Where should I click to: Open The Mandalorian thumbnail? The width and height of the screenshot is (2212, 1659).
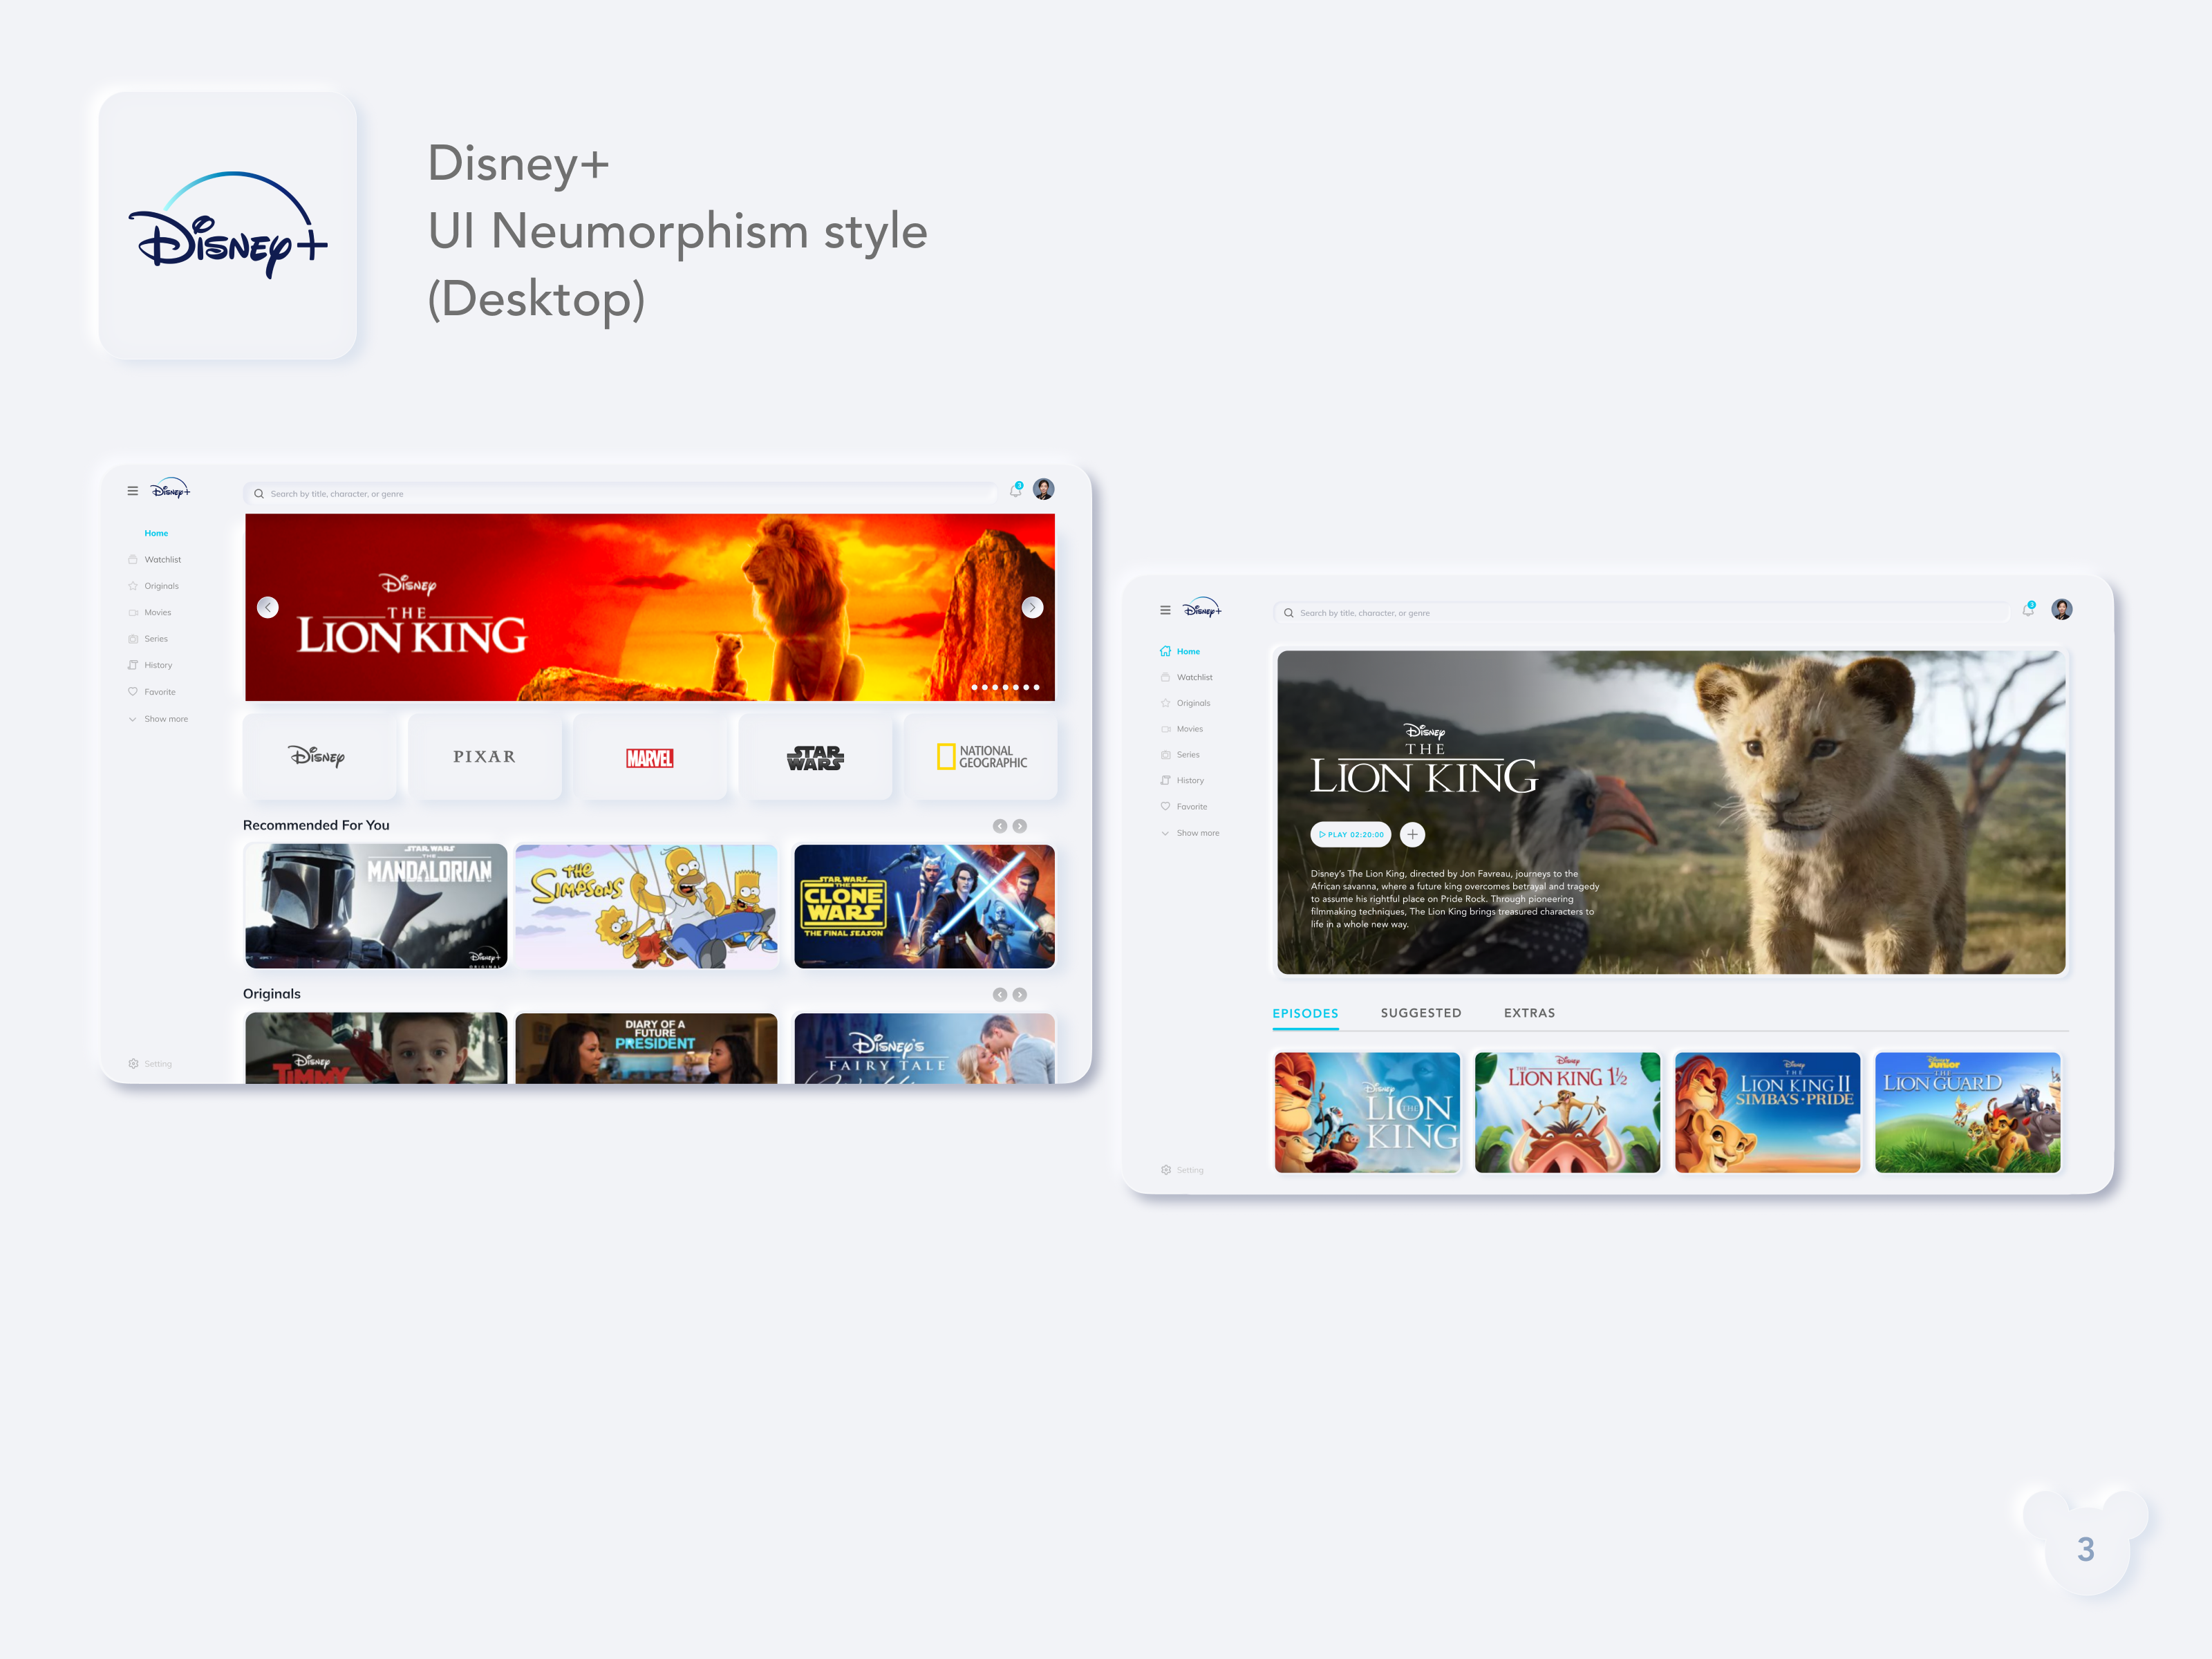[376, 906]
